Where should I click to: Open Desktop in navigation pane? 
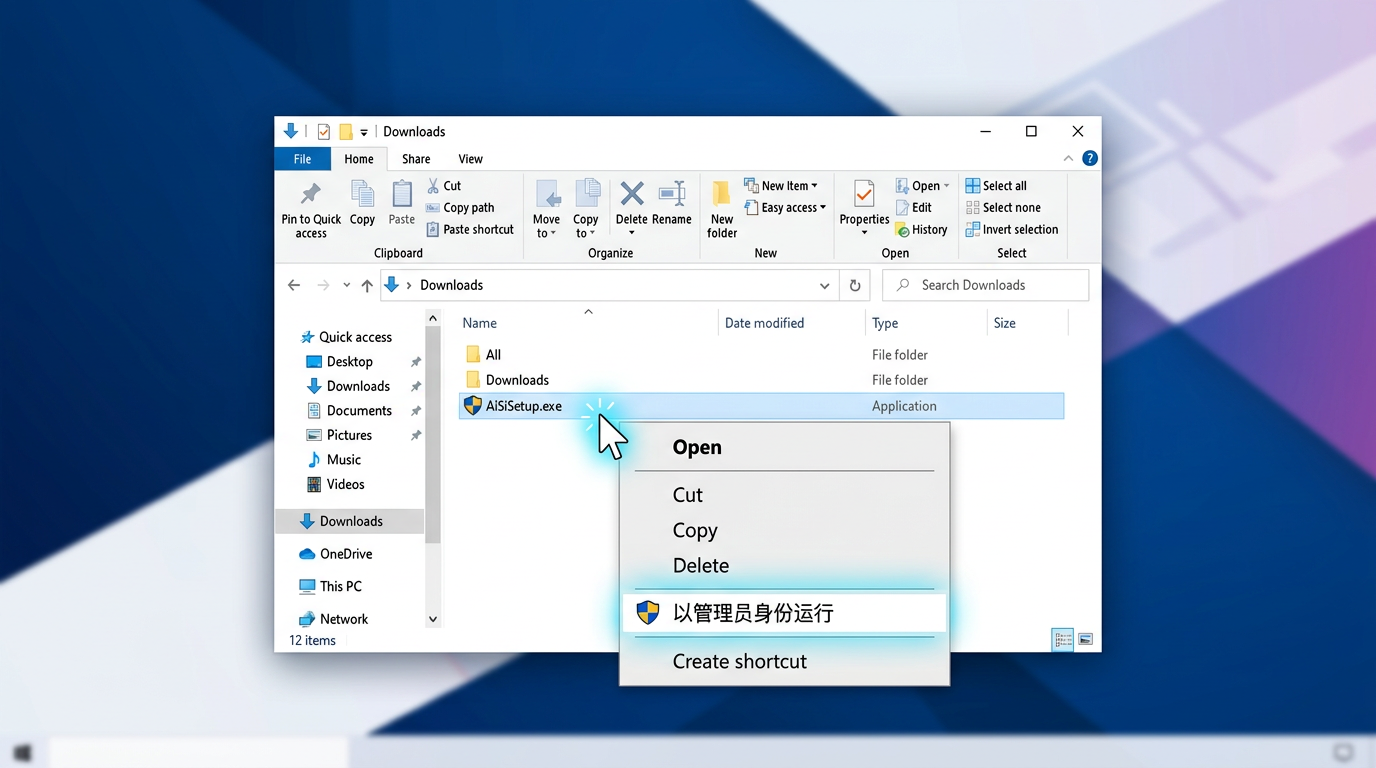coord(340,362)
